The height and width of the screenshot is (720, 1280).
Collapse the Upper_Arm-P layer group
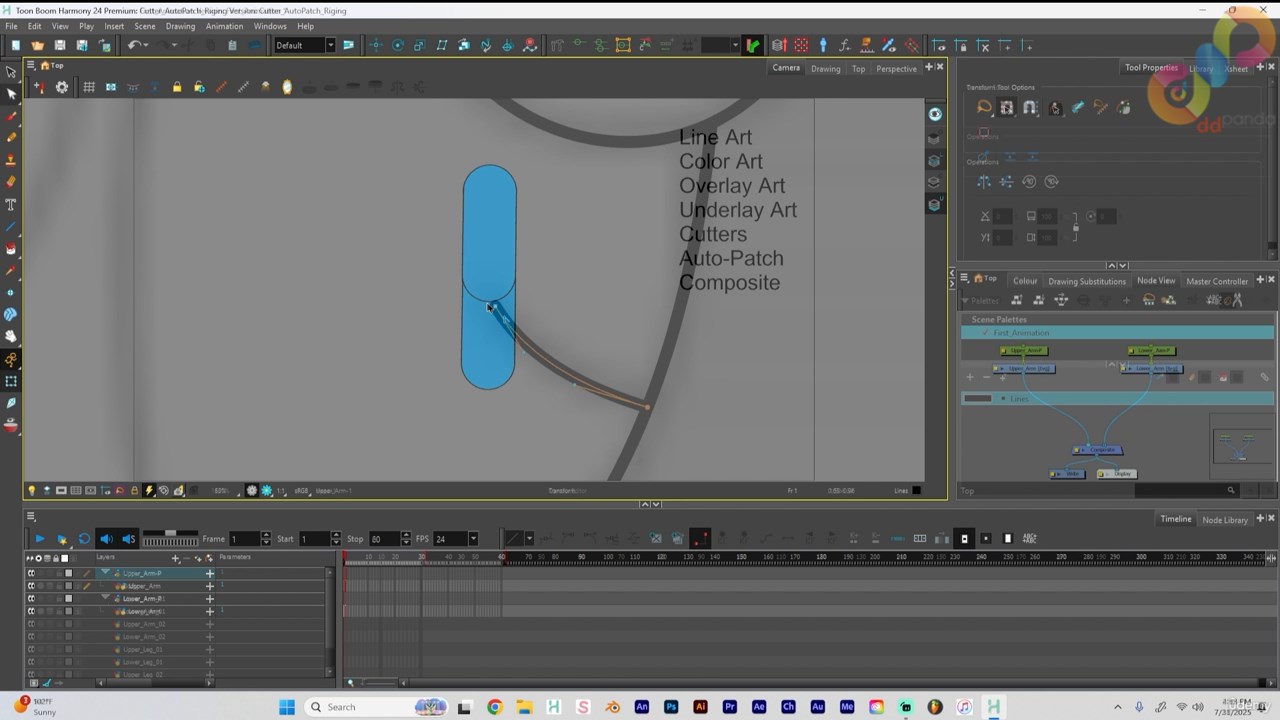coord(105,573)
